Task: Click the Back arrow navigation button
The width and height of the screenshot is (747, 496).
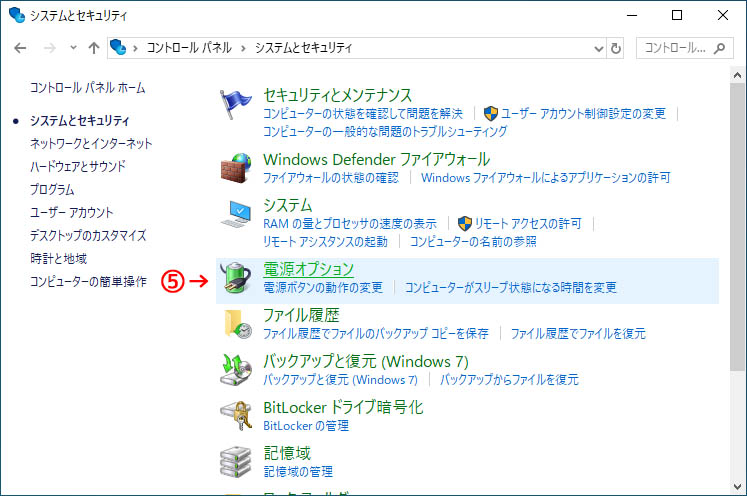Action: pyautogui.click(x=20, y=48)
